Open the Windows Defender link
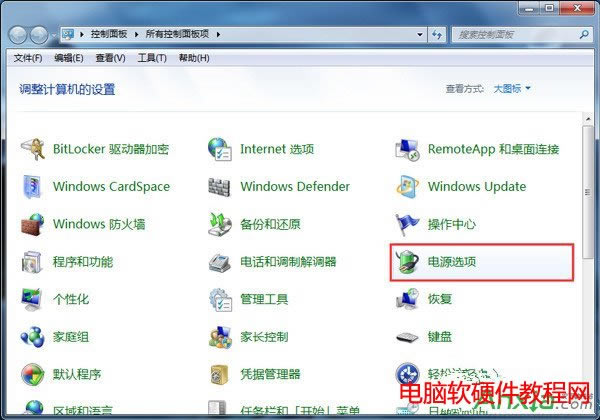This screenshot has width=600, height=420. click(295, 187)
